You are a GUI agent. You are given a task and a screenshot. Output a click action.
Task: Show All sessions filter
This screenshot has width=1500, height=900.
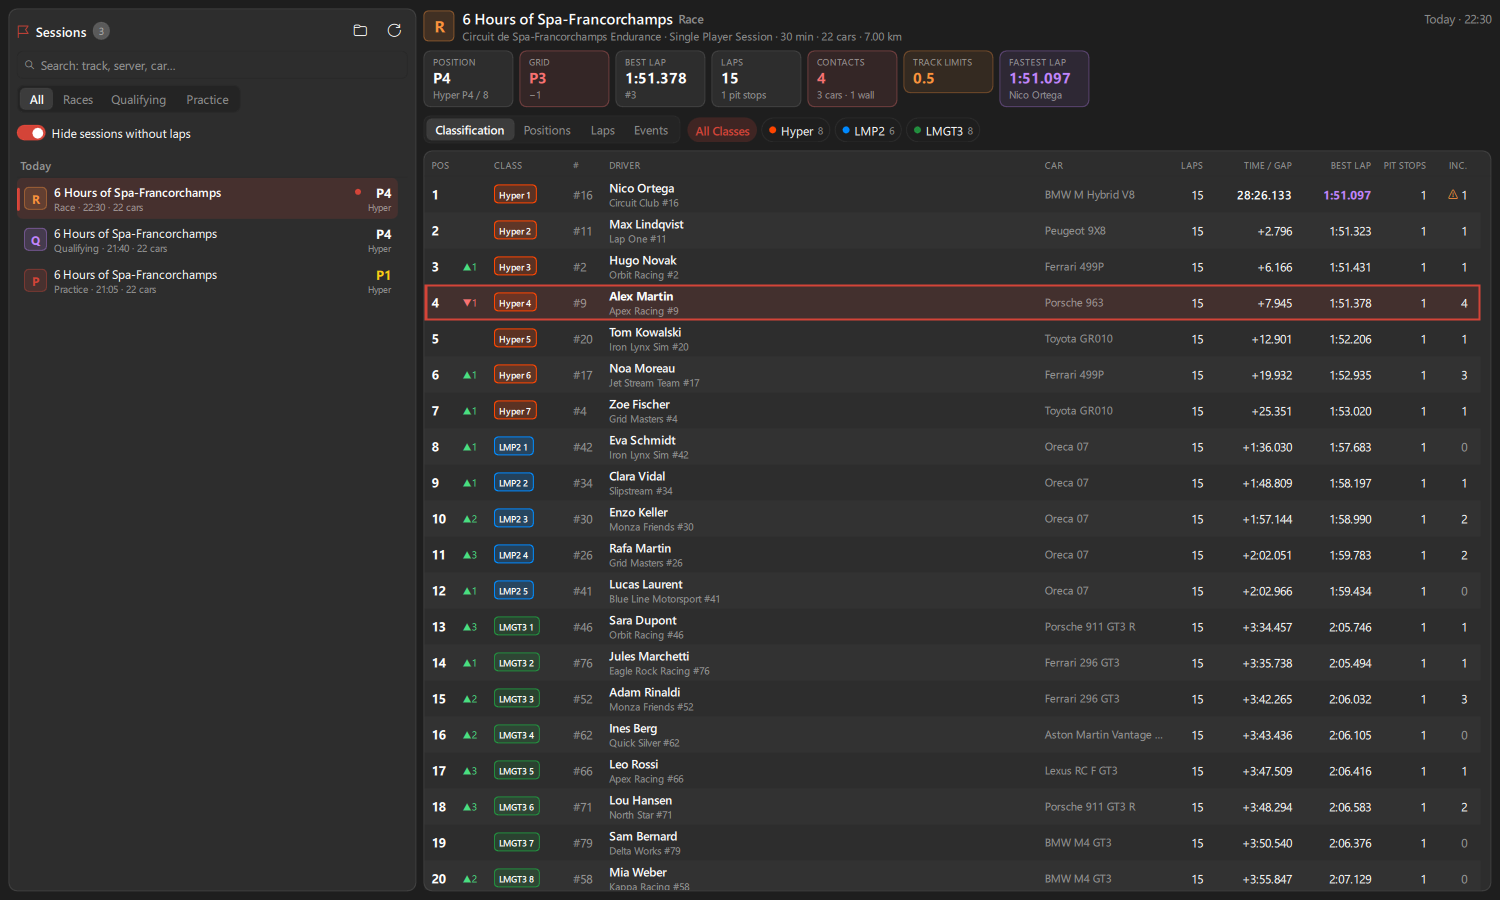pos(37,99)
